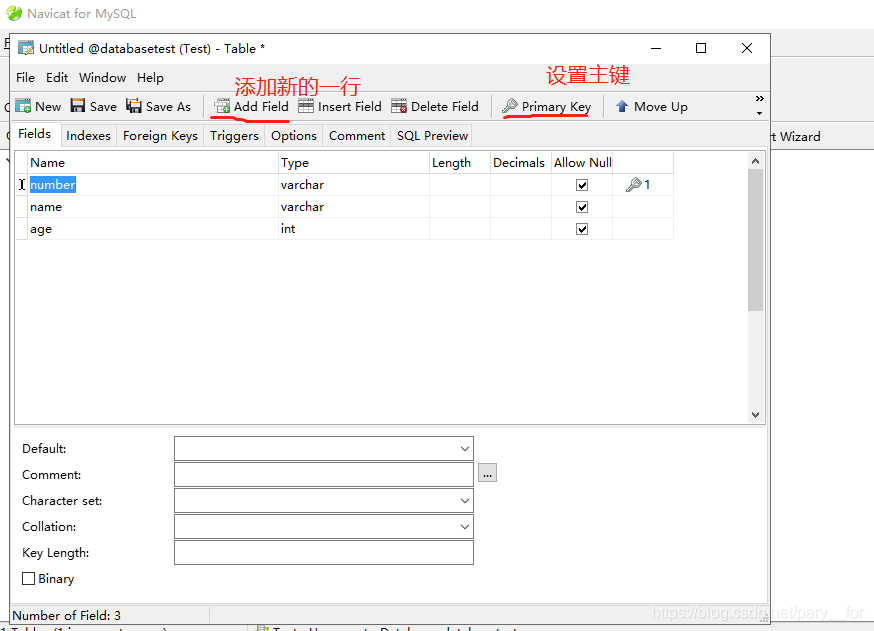Toggle Allow Null for the age field
Screen dimensions: 874x631
coord(582,229)
